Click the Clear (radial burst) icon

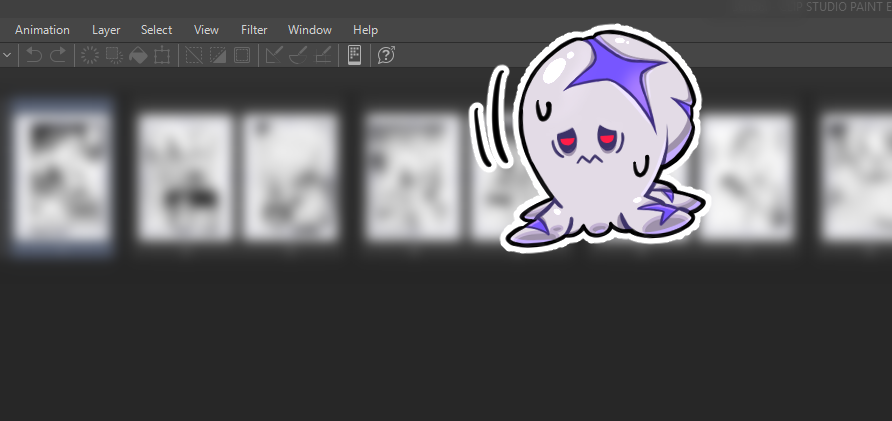pyautogui.click(x=90, y=55)
